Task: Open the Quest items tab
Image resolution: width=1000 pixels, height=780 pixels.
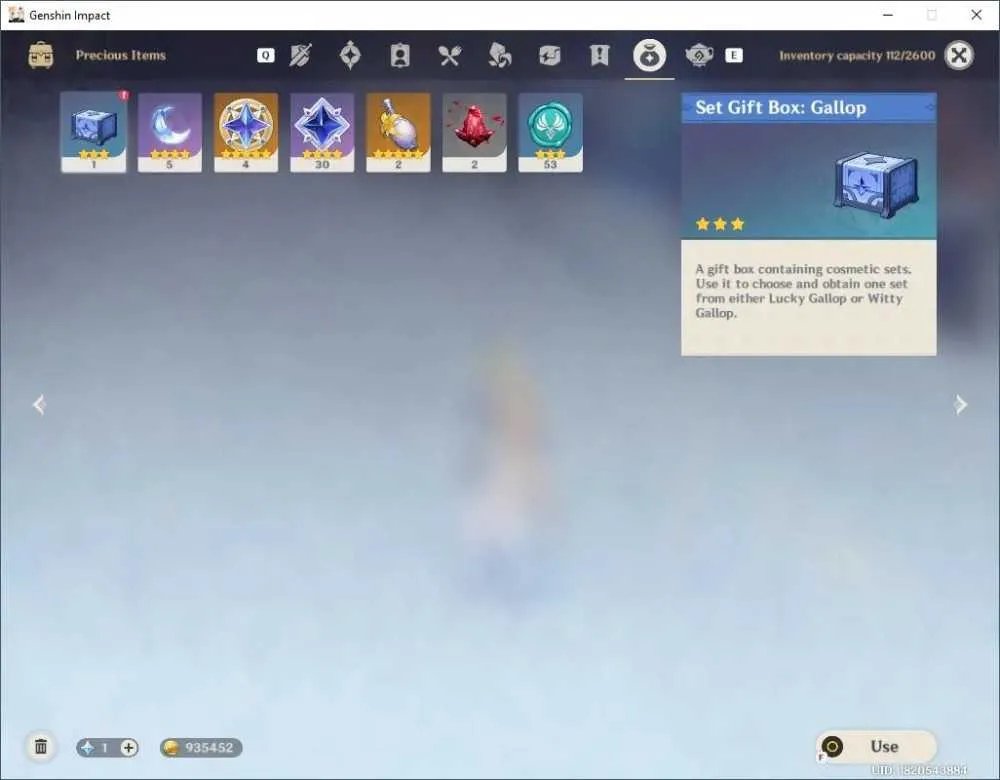Action: pyautogui.click(x=599, y=55)
